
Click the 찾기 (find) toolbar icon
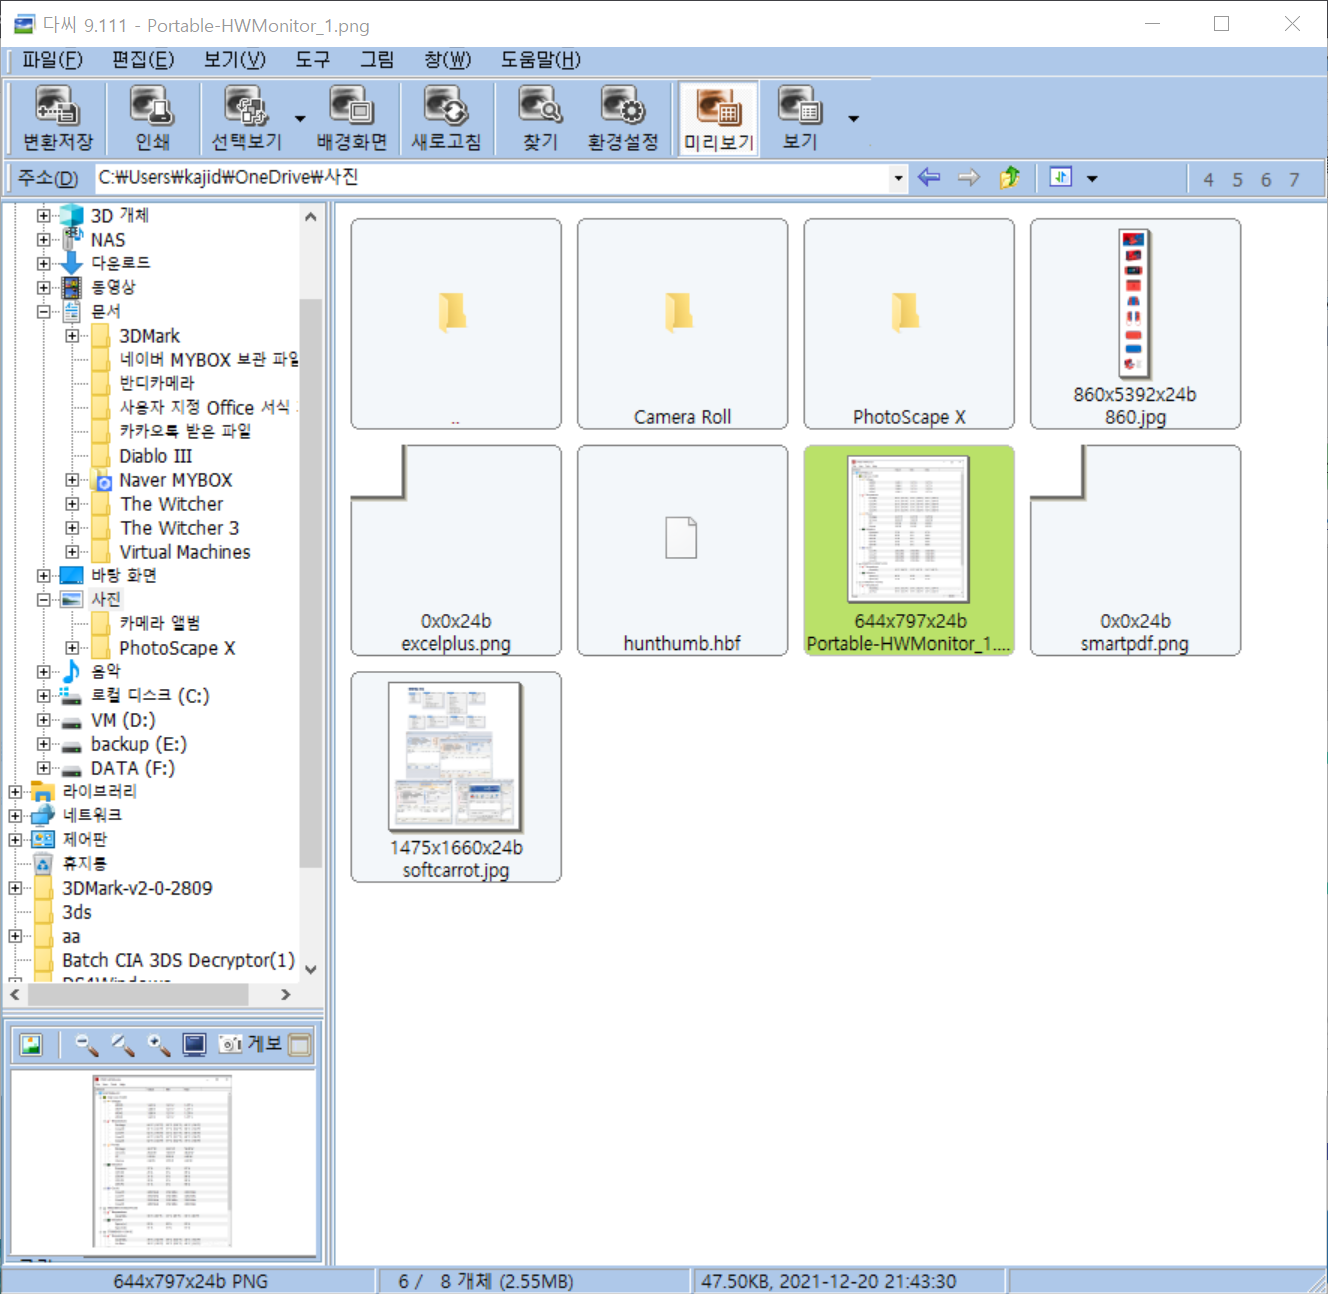[x=540, y=119]
